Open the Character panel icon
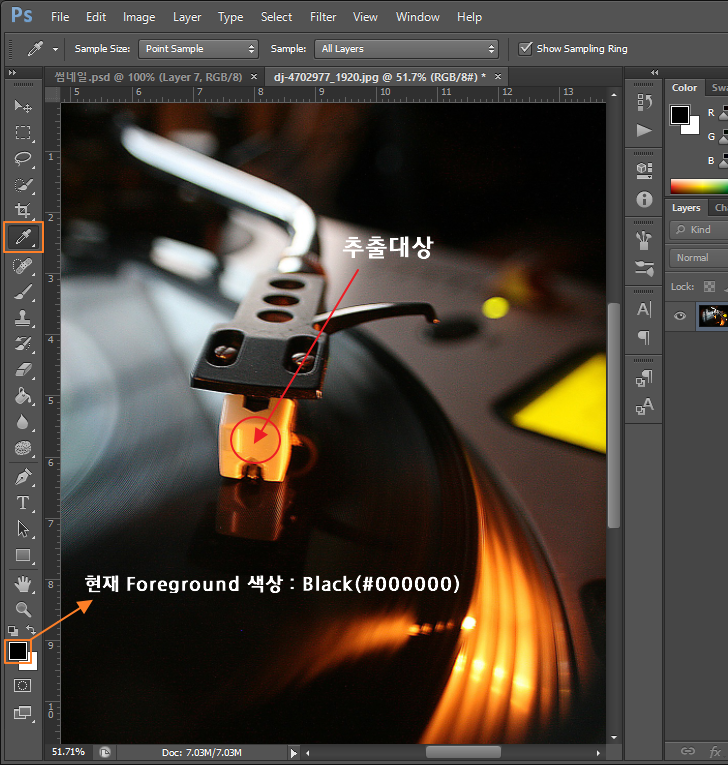The image size is (728, 765). coord(644,309)
